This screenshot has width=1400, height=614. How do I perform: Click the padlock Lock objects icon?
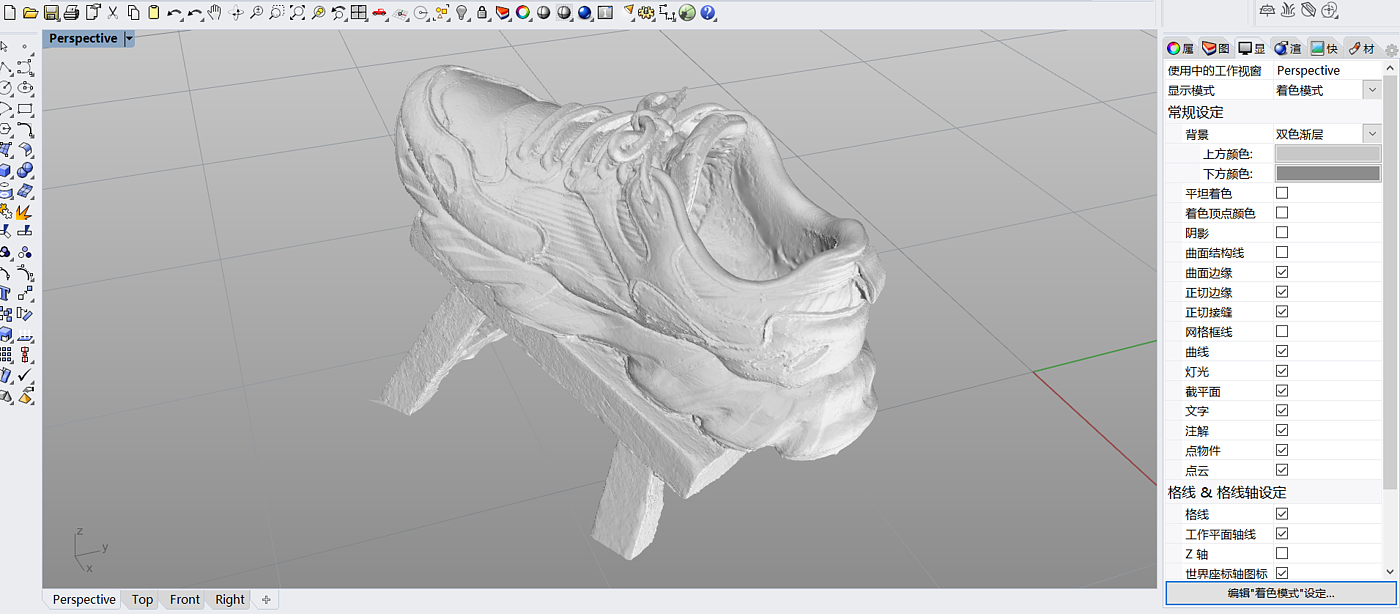point(482,13)
